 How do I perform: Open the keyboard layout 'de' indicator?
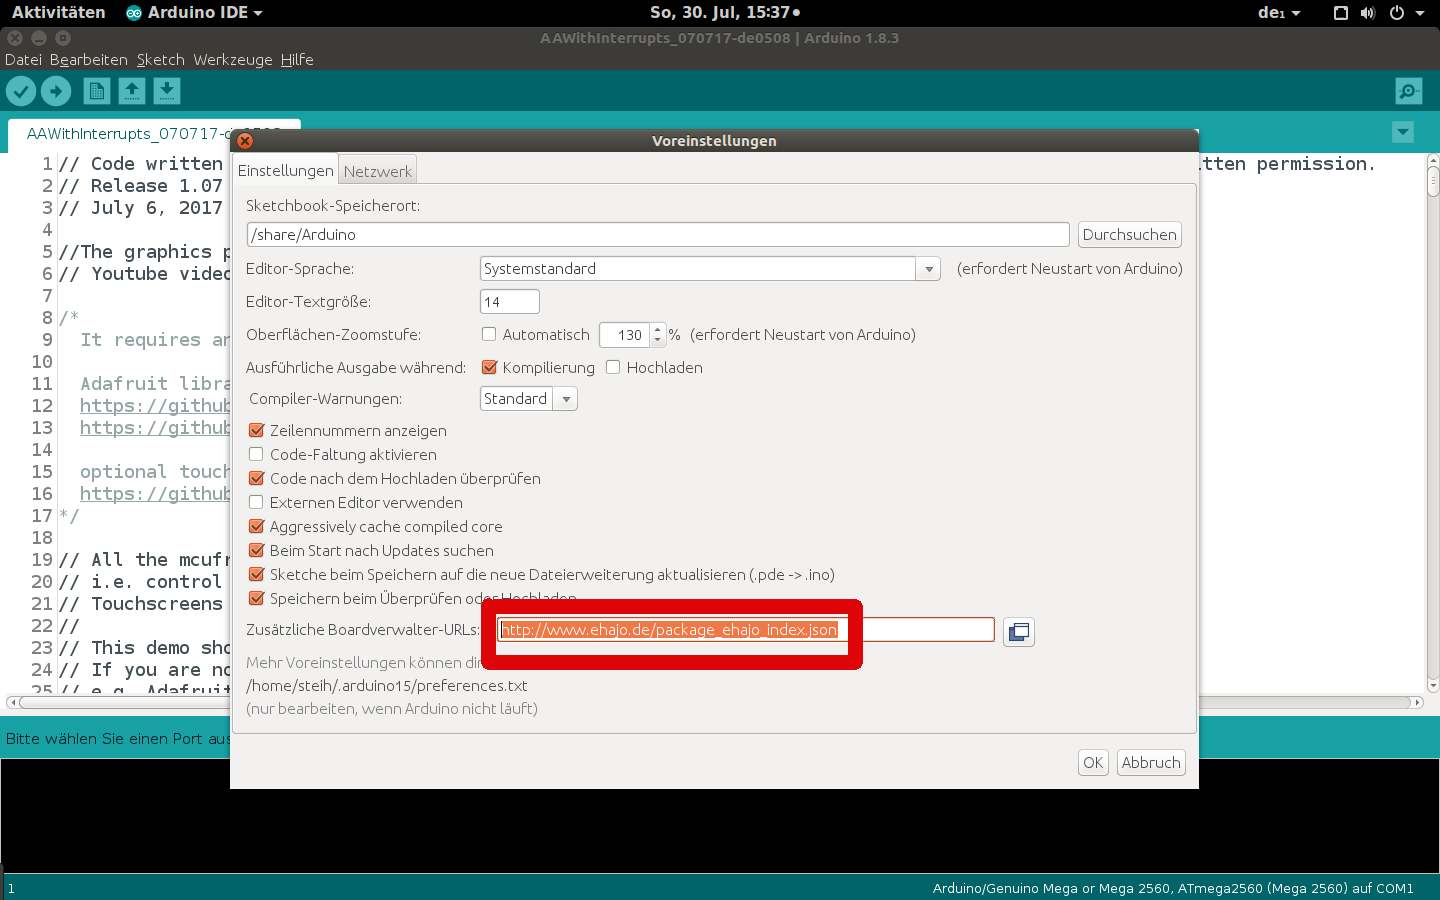point(1279,13)
